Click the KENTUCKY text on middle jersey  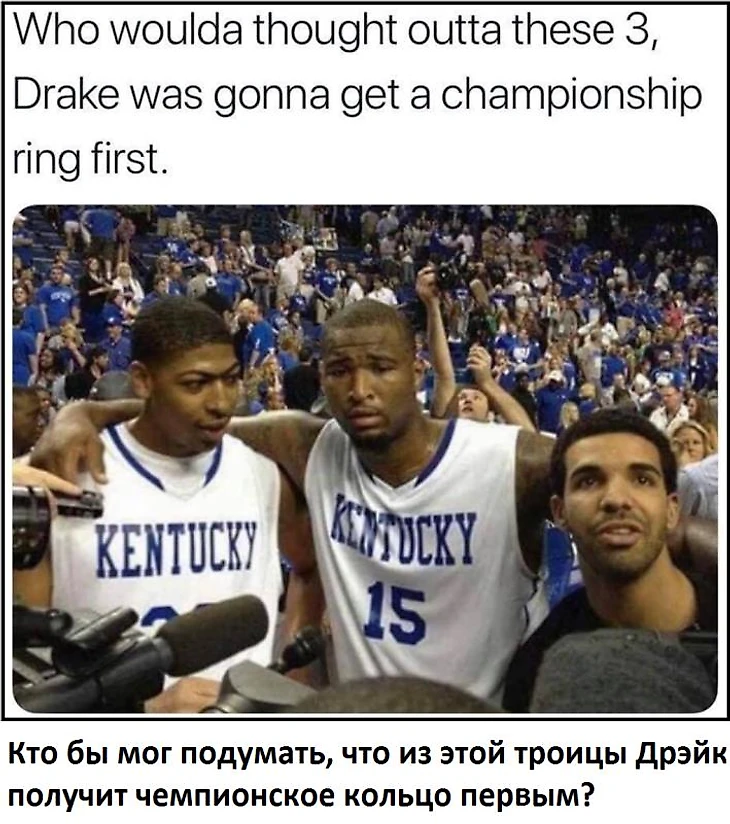(x=403, y=529)
